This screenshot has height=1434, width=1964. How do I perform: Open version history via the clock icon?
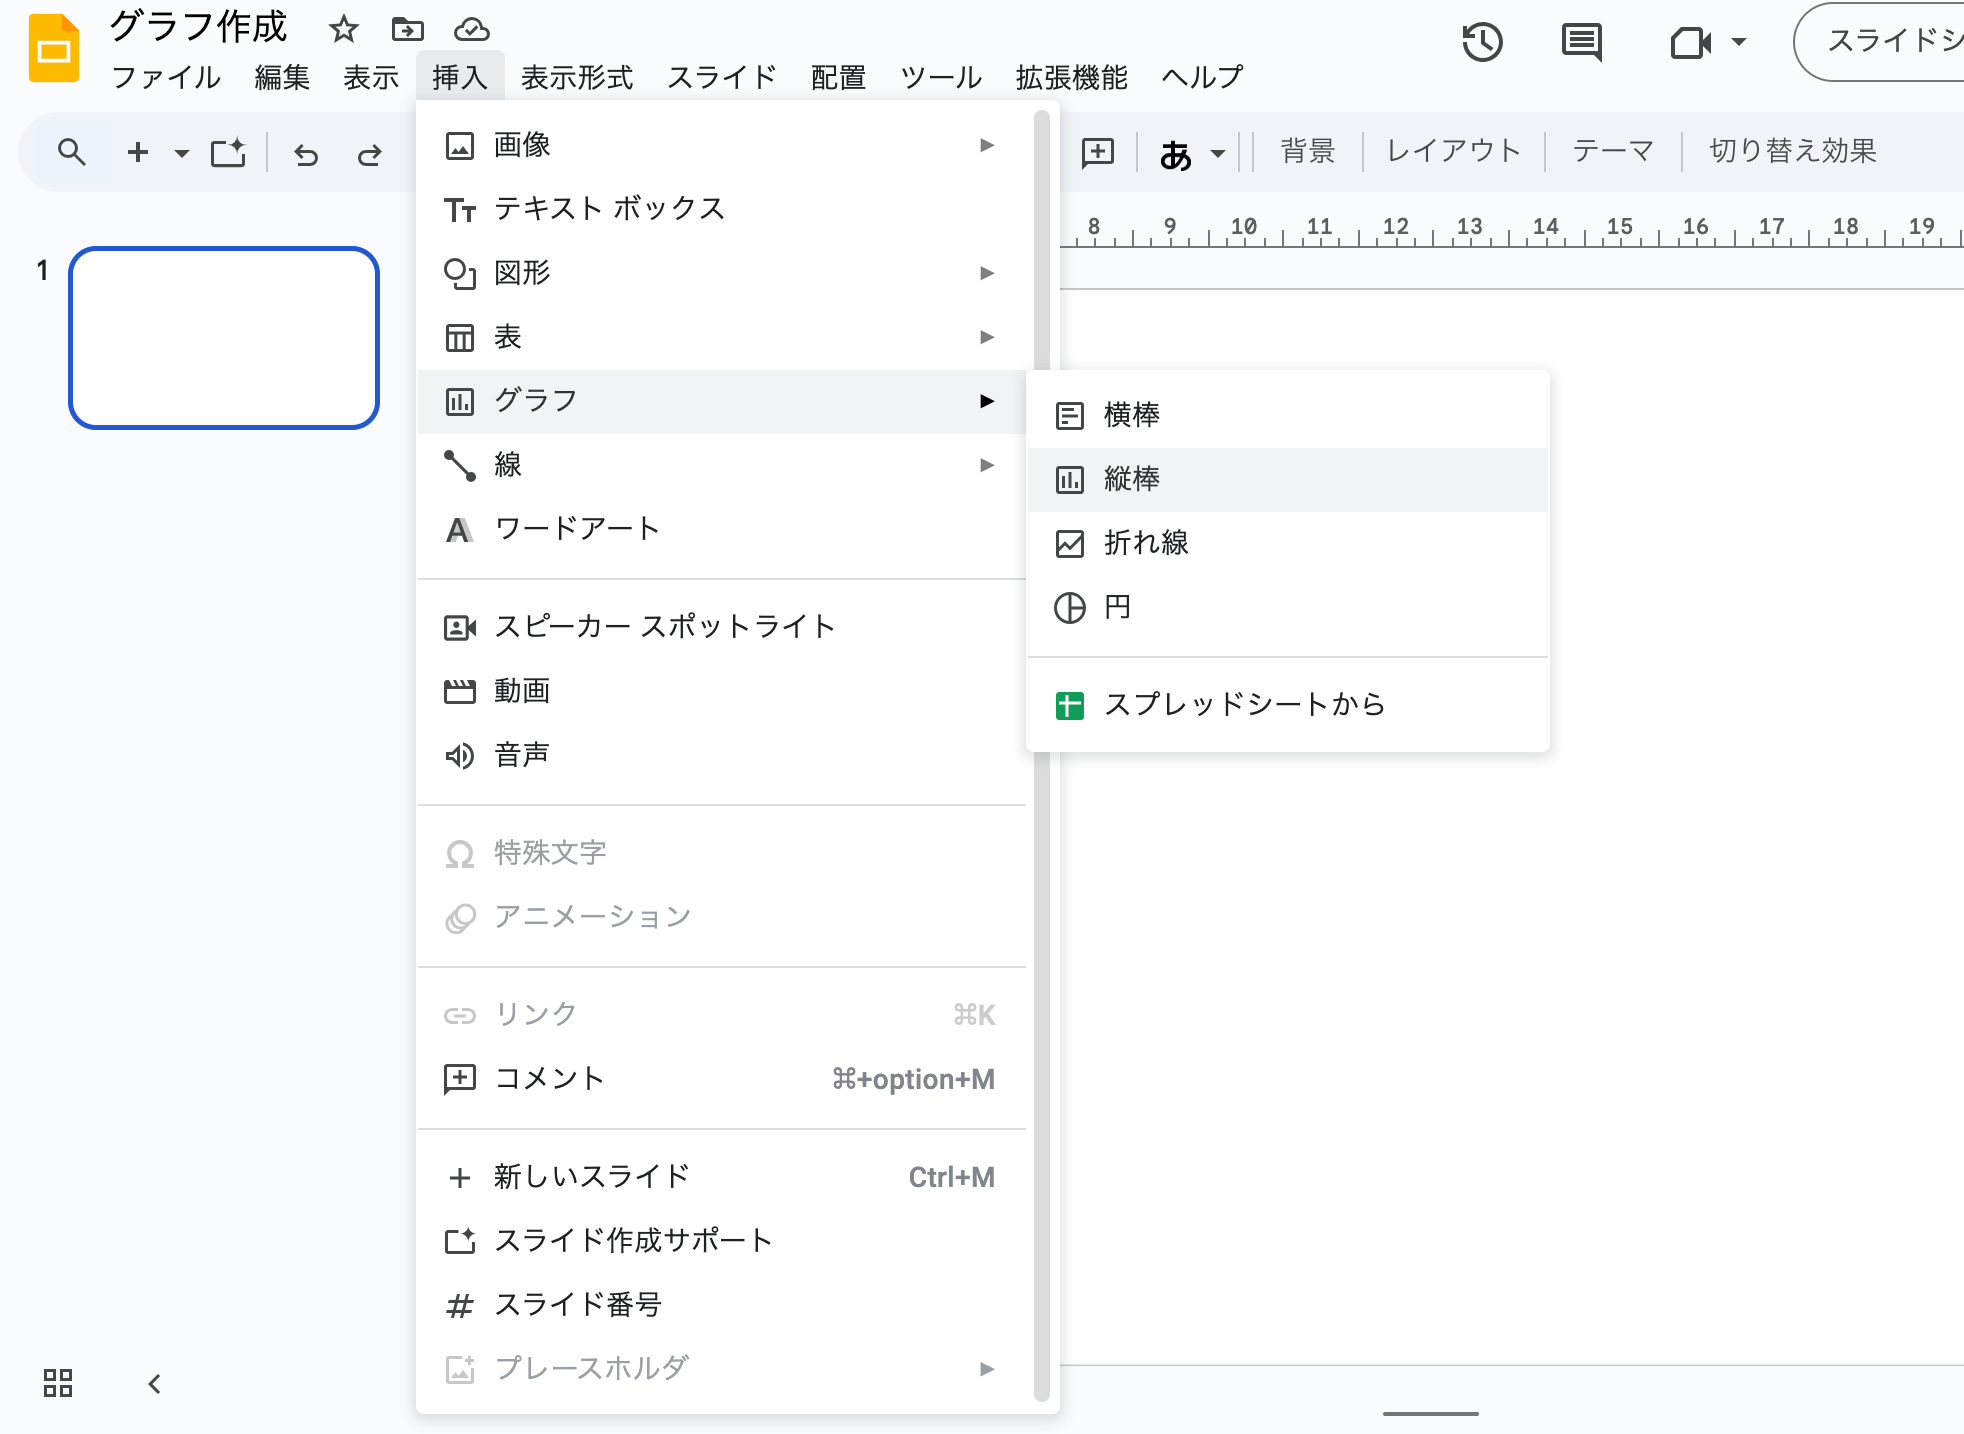coord(1483,42)
